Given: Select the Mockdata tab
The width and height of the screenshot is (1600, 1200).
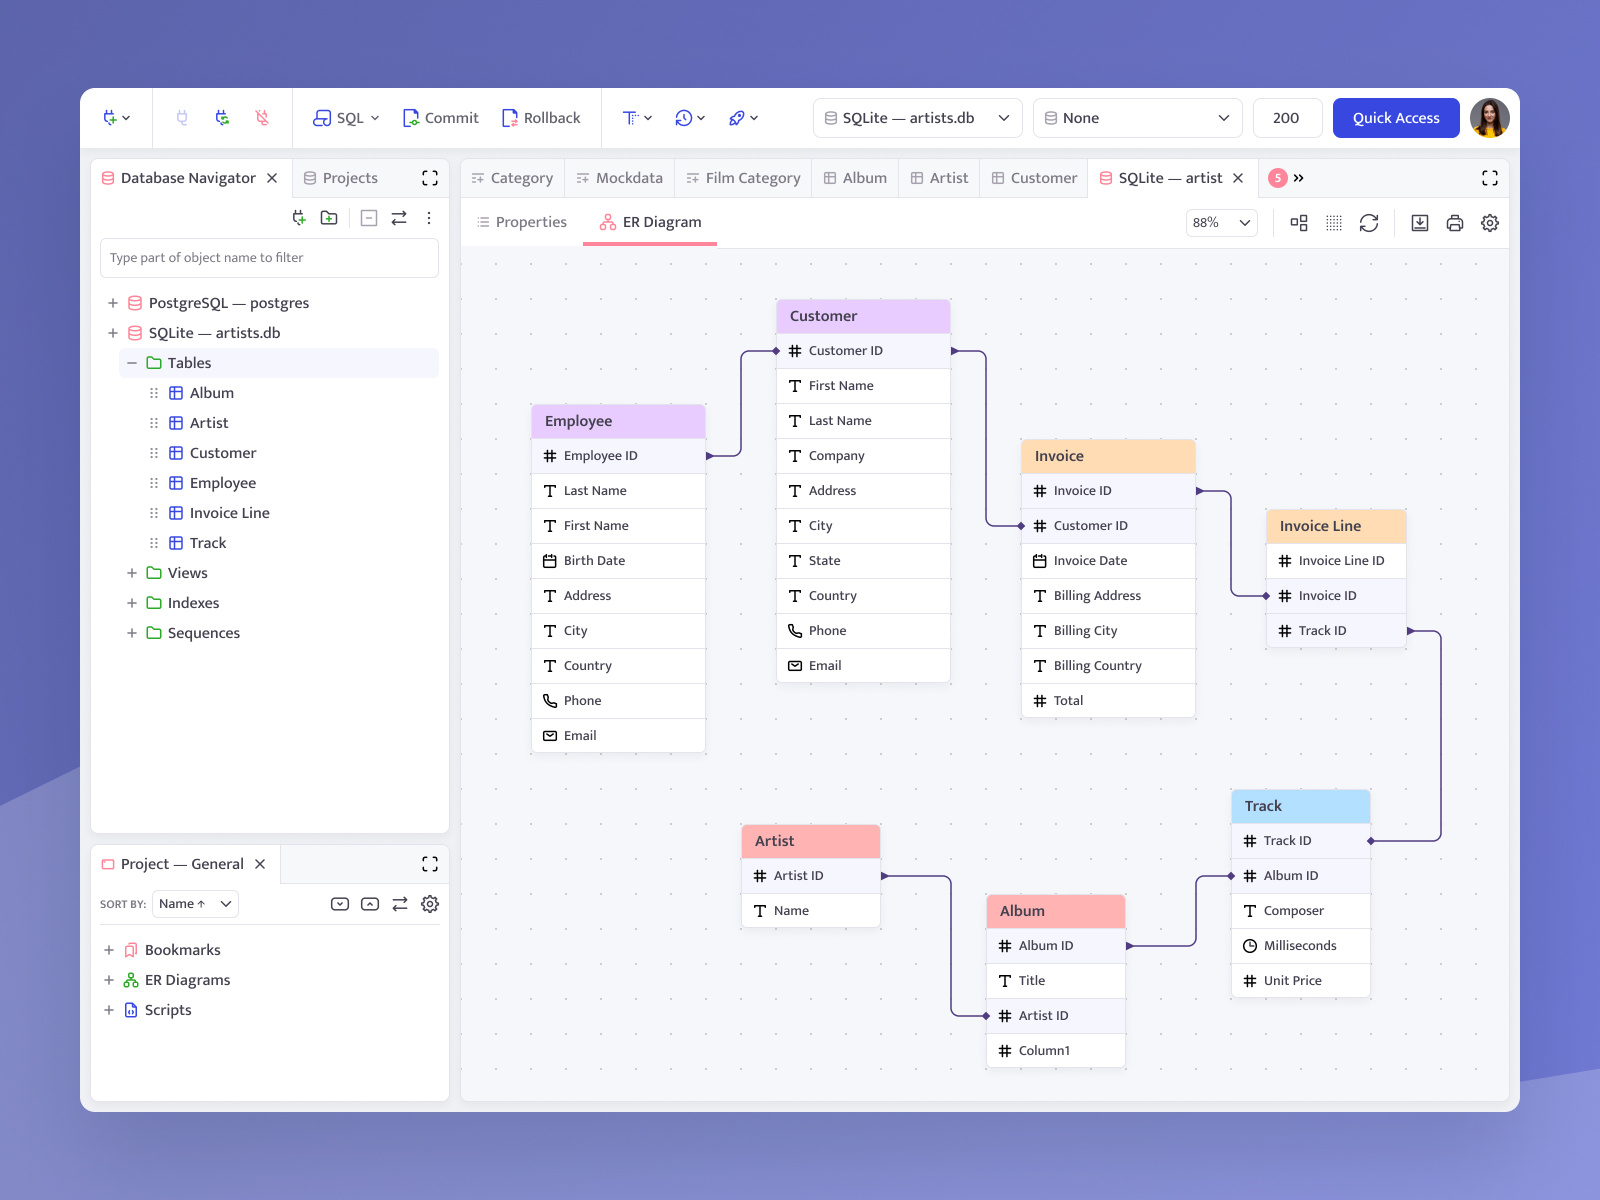Looking at the screenshot, I should pyautogui.click(x=619, y=177).
